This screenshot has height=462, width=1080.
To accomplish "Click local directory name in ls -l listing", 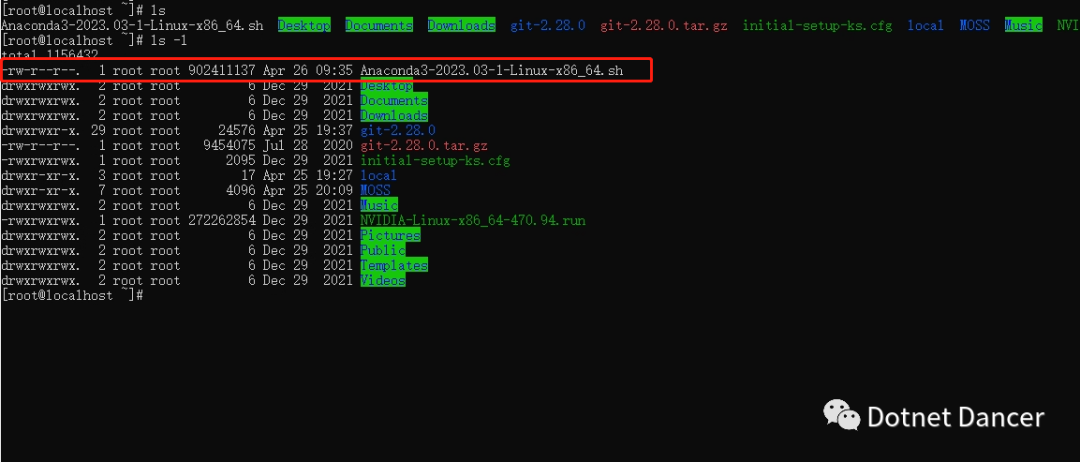I will tap(379, 176).
